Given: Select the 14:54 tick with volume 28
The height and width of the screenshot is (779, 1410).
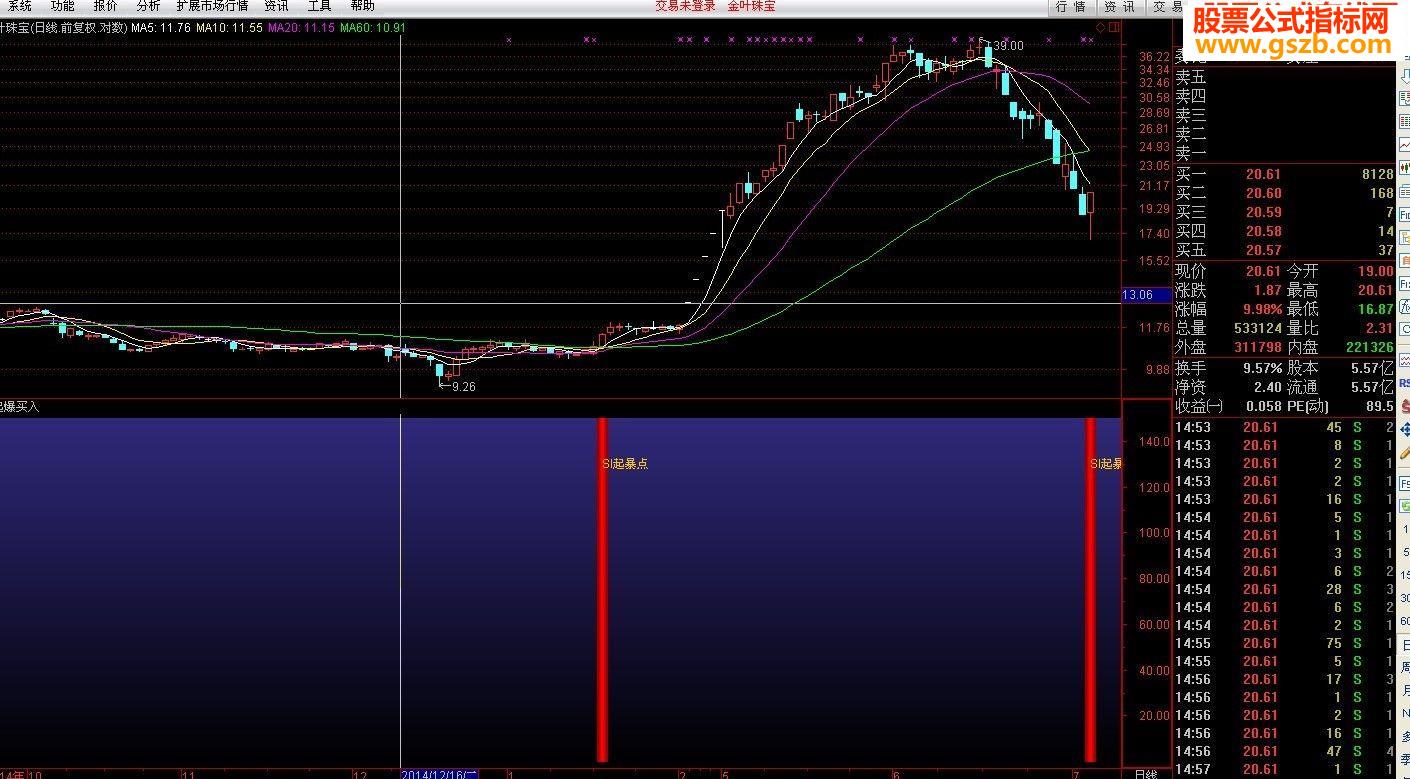Looking at the screenshot, I should 1284,589.
